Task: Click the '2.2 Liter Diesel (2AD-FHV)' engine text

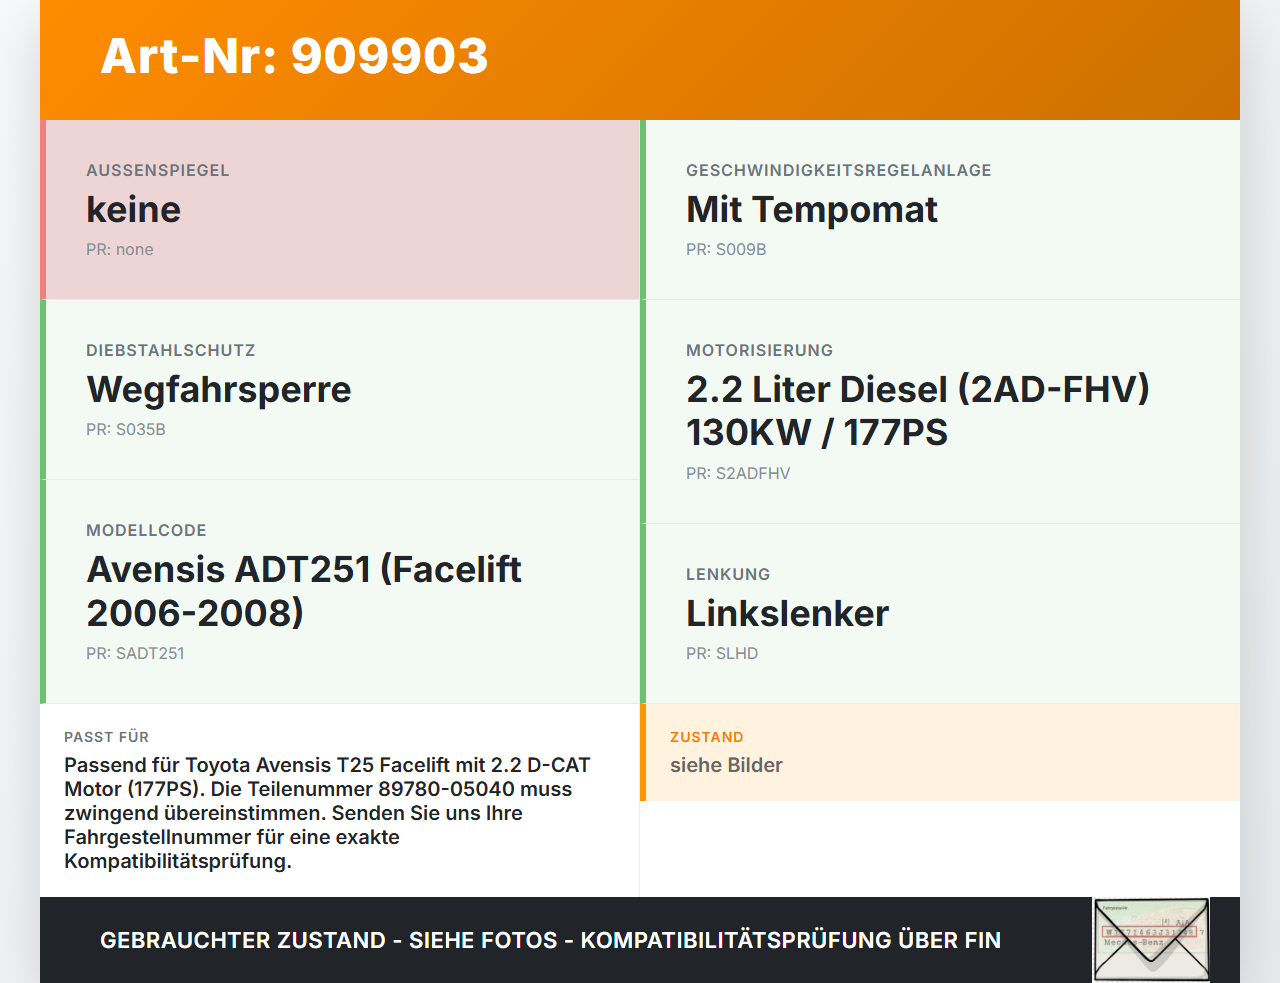Action: click(918, 390)
